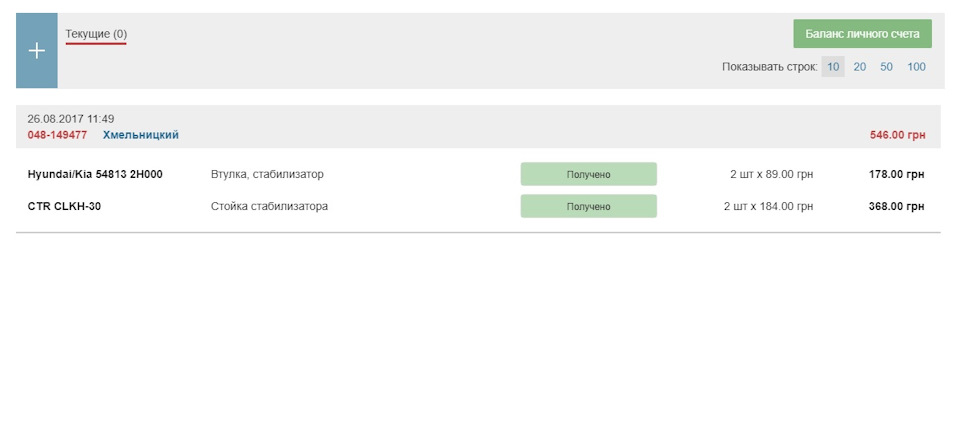Click the 368.00 грн line total
The height and width of the screenshot is (433, 960).
coord(896,206)
